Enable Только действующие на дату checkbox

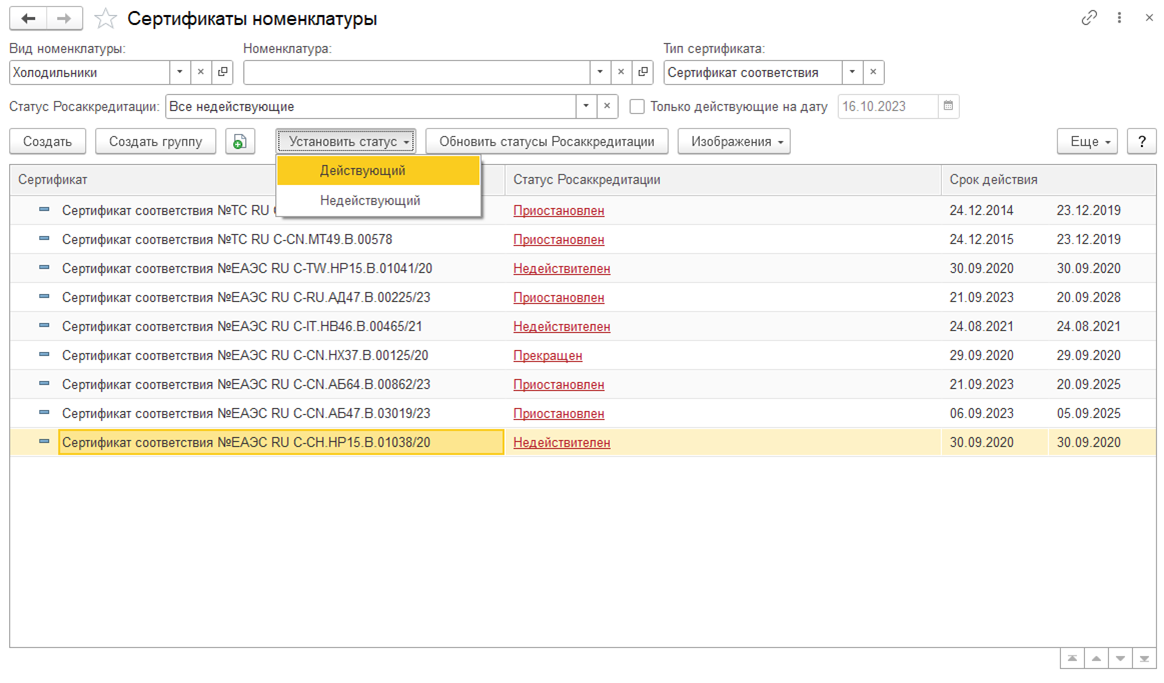pos(637,106)
